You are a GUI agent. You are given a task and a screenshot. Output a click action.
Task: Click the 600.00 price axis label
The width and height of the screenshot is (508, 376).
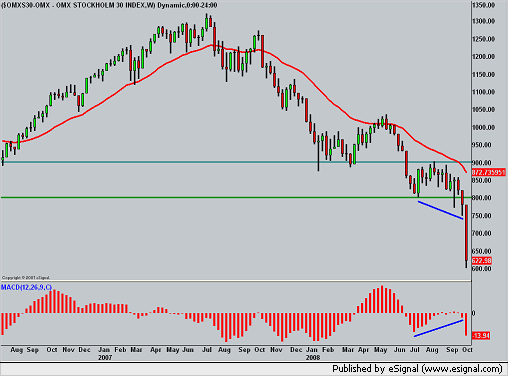tap(482, 269)
